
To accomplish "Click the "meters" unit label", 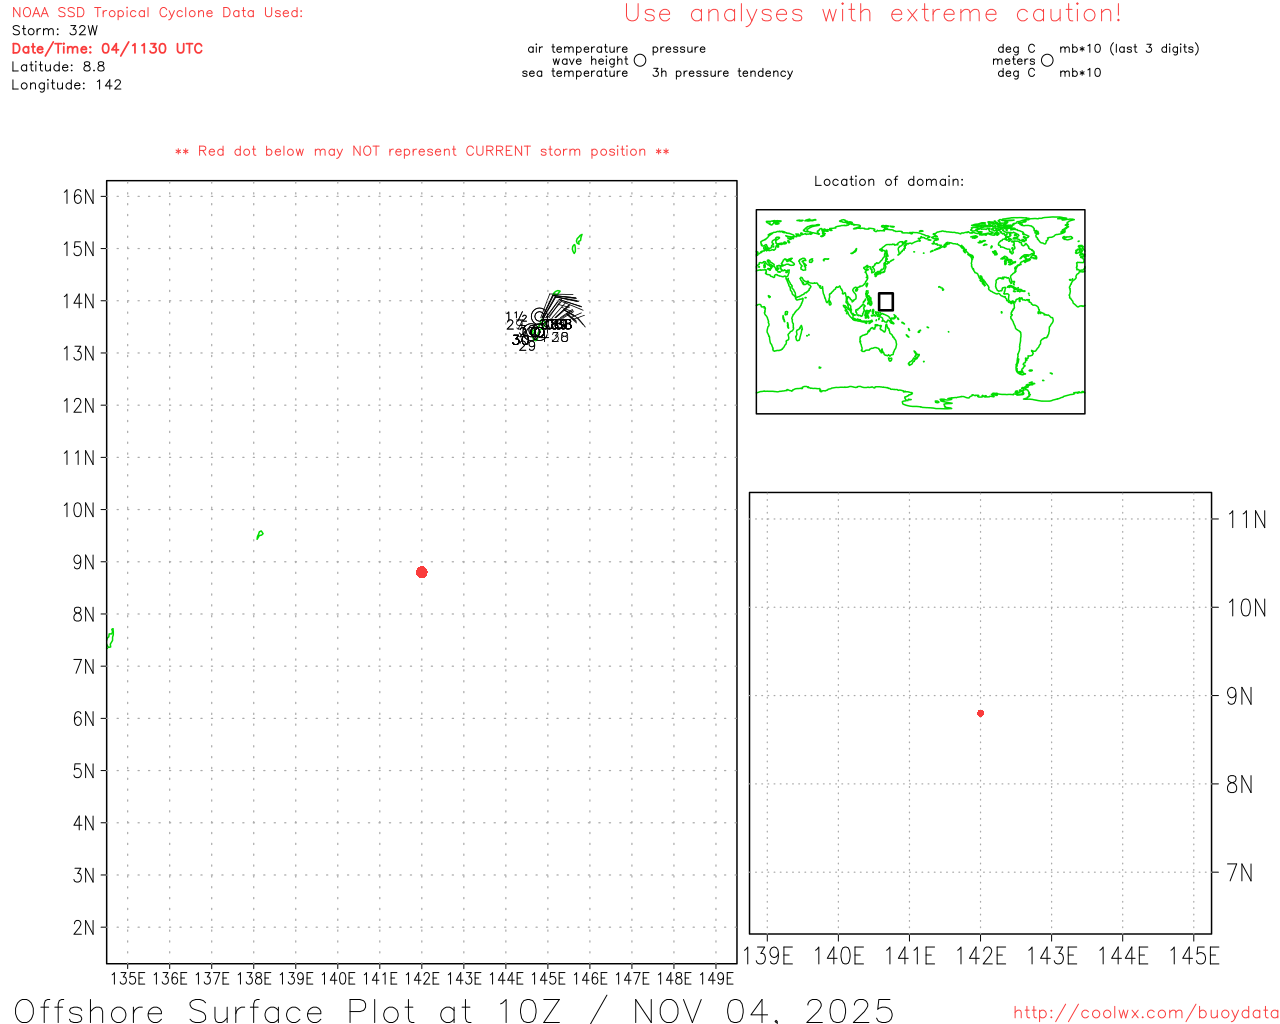I will click(1014, 61).
